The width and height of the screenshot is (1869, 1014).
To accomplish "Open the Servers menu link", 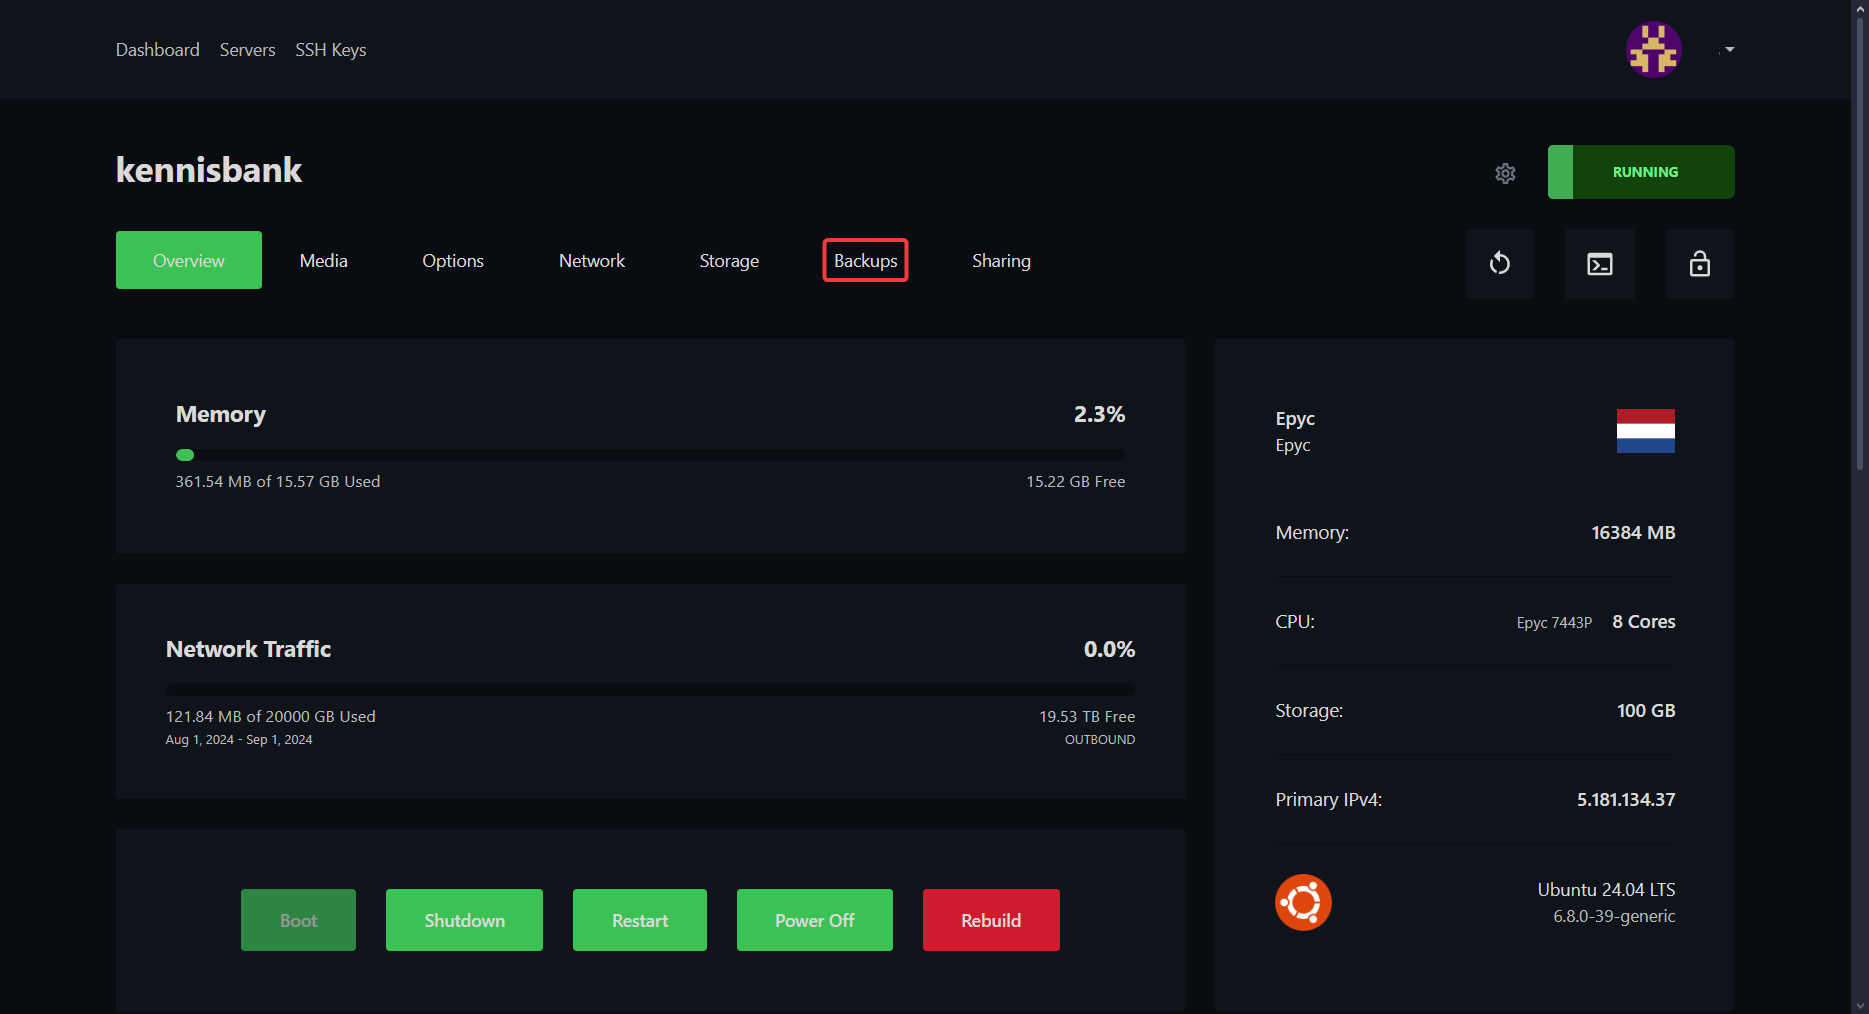I will [247, 50].
